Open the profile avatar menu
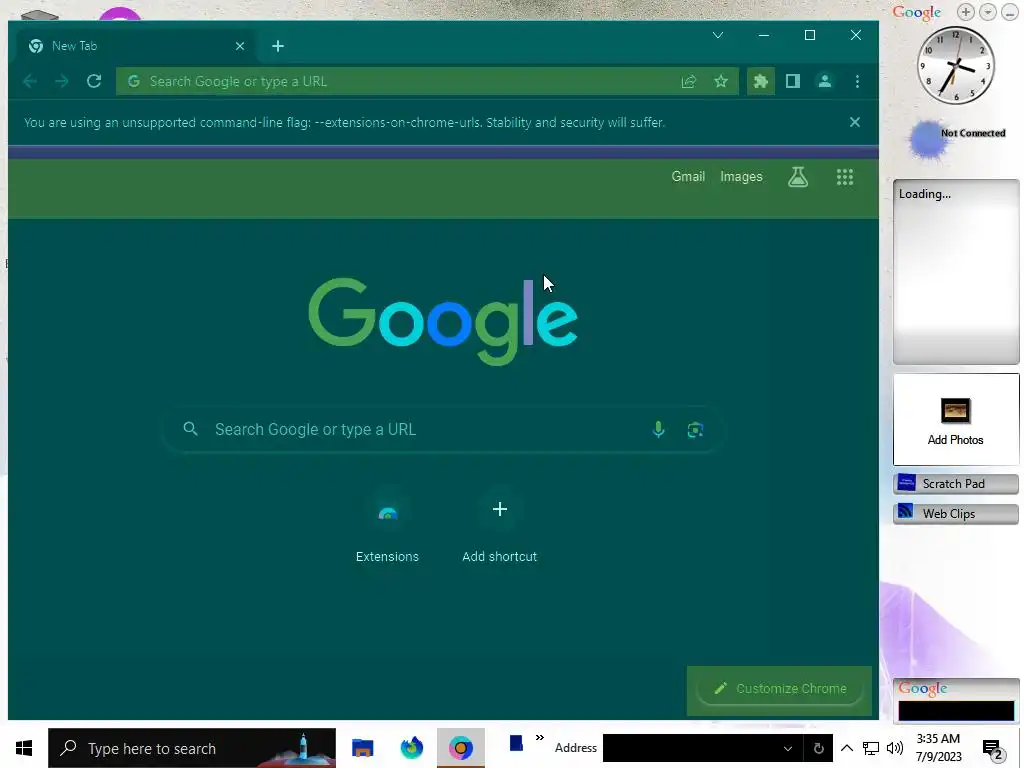Image resolution: width=1024 pixels, height=768 pixels. [825, 81]
